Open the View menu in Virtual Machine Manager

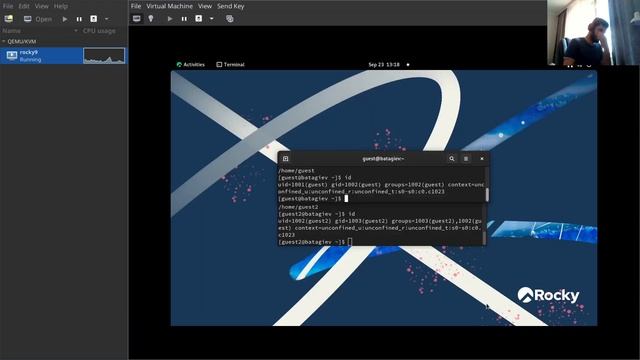[42, 6]
